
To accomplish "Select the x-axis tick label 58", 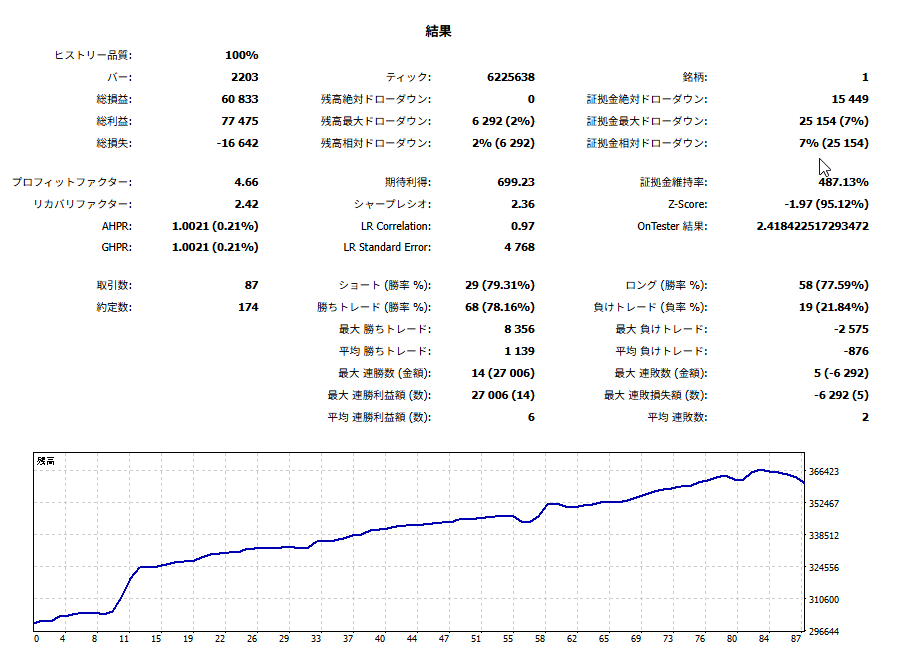I will coord(540,639).
